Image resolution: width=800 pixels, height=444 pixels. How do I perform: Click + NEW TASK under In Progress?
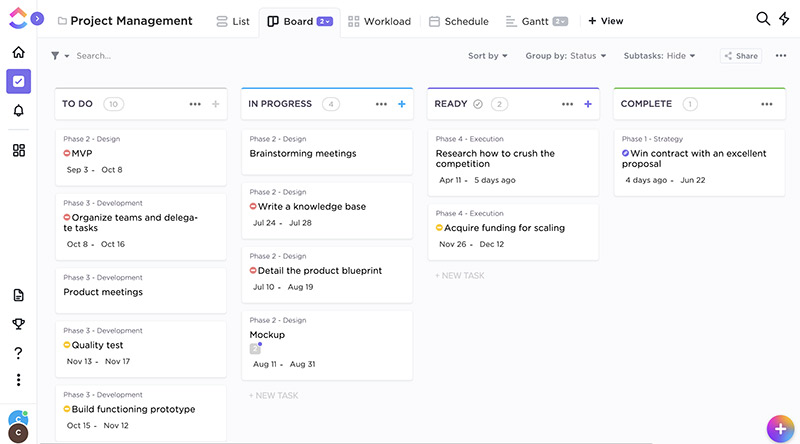[273, 396]
